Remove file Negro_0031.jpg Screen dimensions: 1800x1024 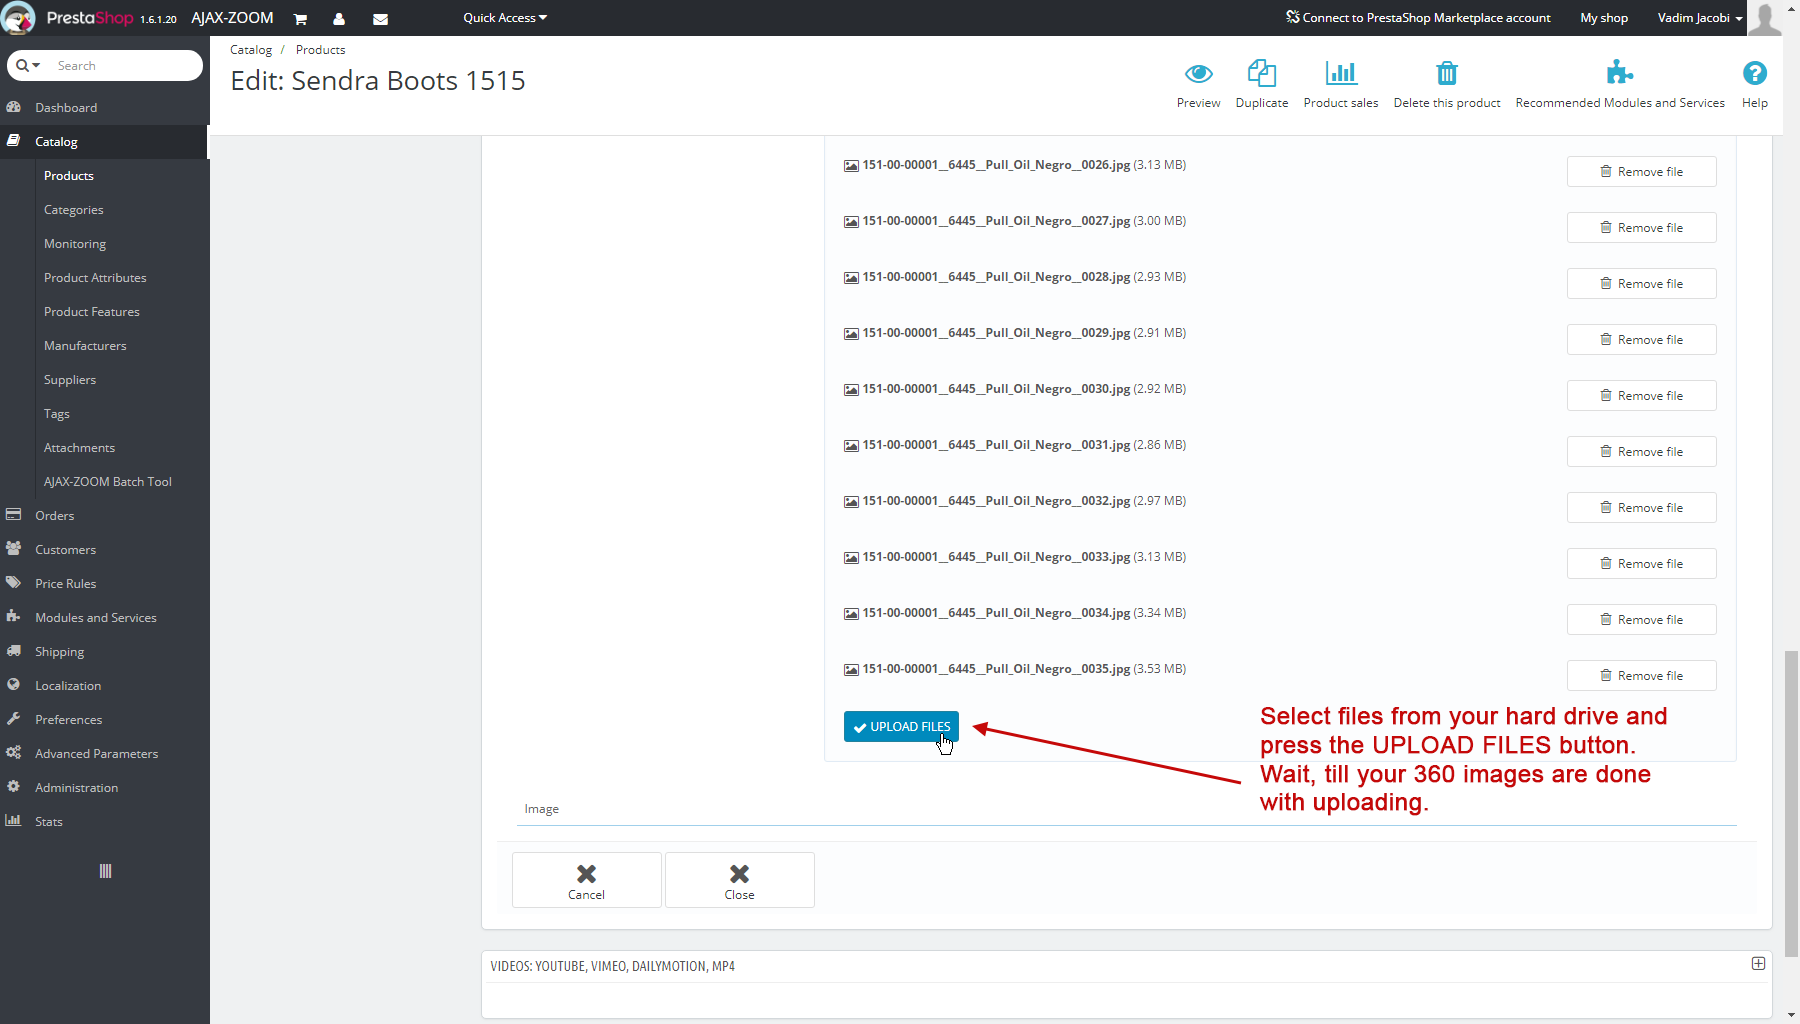[x=1642, y=451]
